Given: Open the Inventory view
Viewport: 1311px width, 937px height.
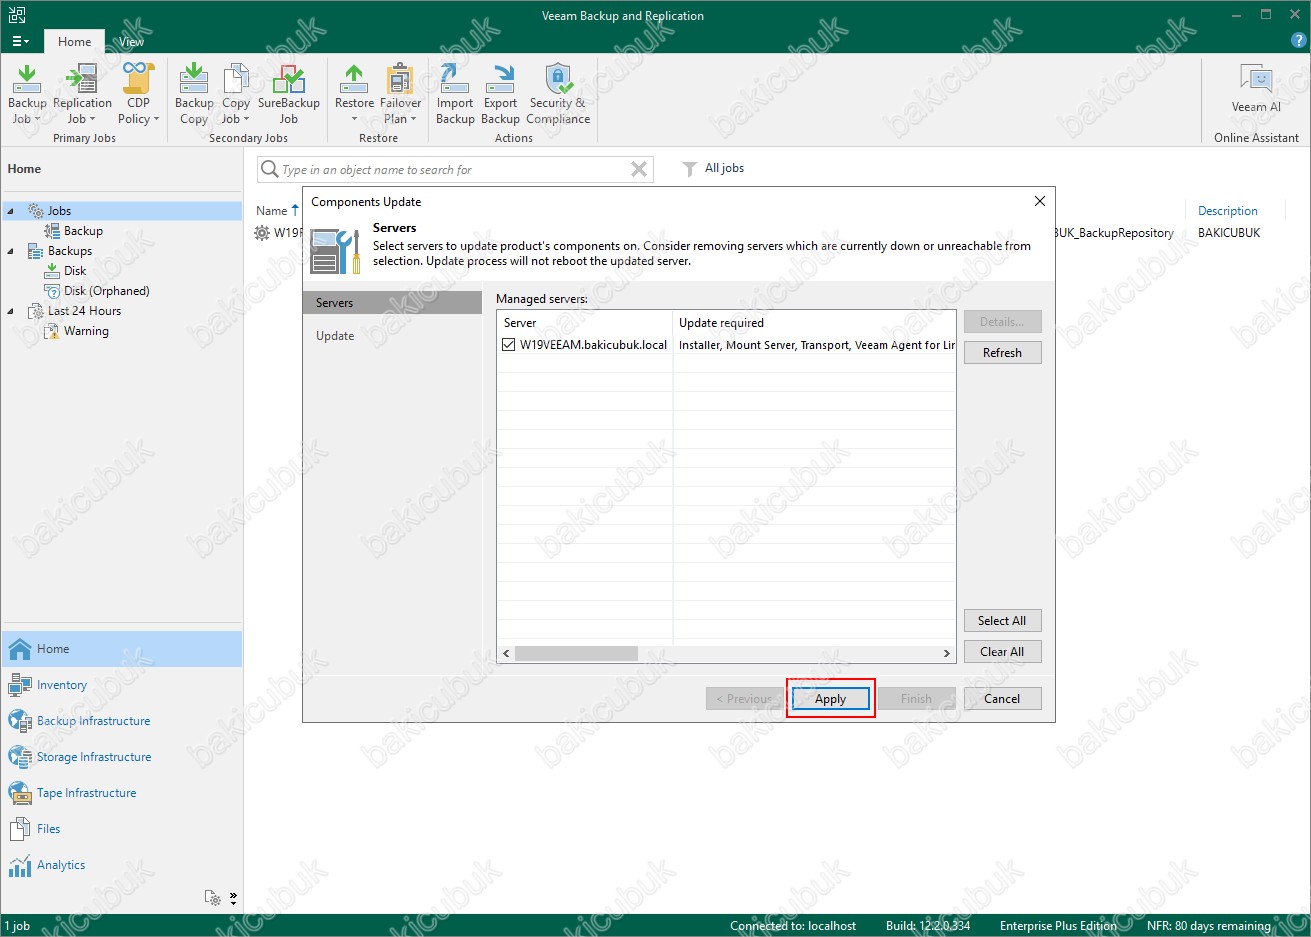Looking at the screenshot, I should 62,685.
